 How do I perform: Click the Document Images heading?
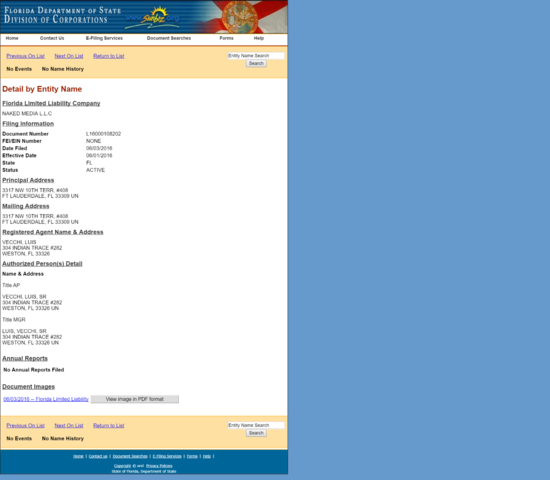coord(28,387)
